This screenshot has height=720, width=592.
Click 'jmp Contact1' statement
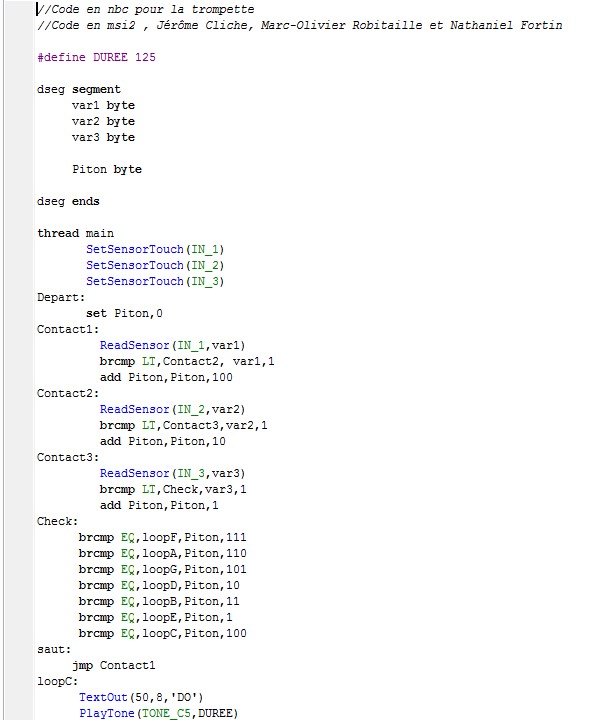pos(114,665)
